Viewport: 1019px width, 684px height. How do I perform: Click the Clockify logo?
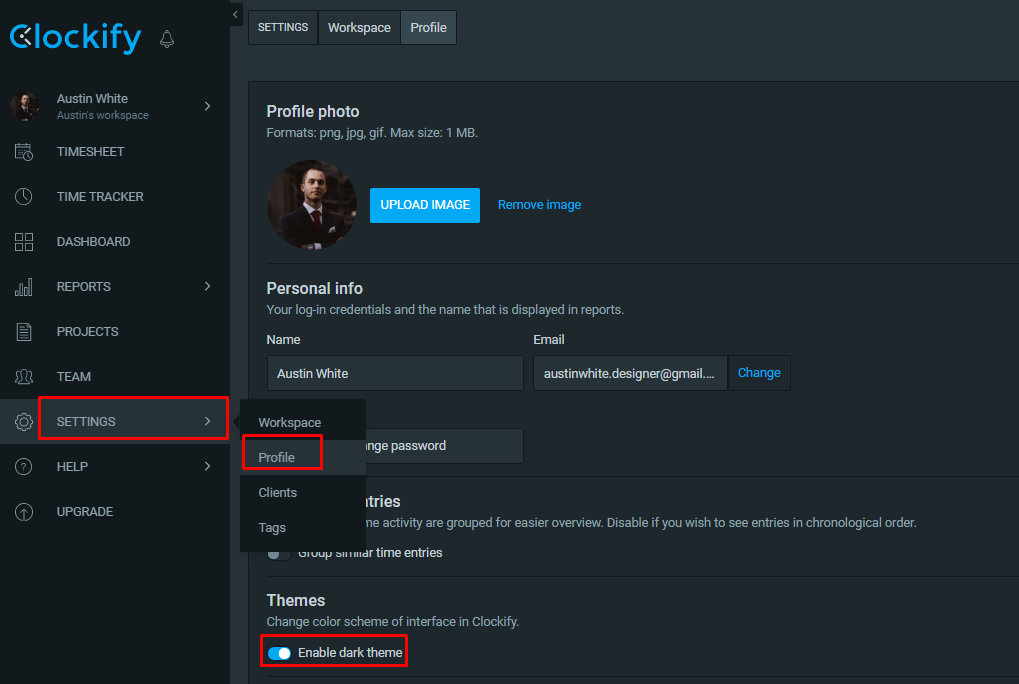pos(75,38)
